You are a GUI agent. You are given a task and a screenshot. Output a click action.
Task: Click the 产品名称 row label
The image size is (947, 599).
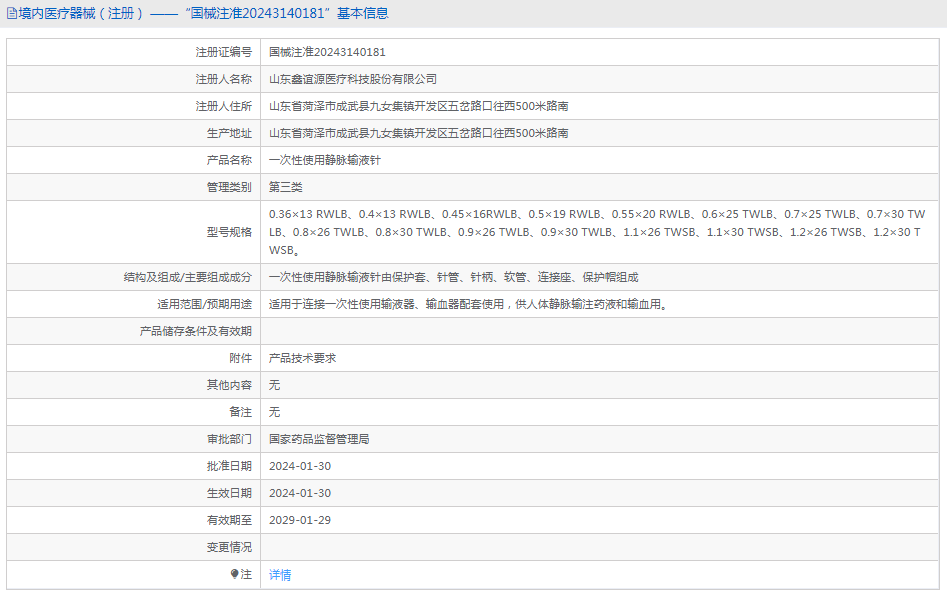click(x=229, y=160)
